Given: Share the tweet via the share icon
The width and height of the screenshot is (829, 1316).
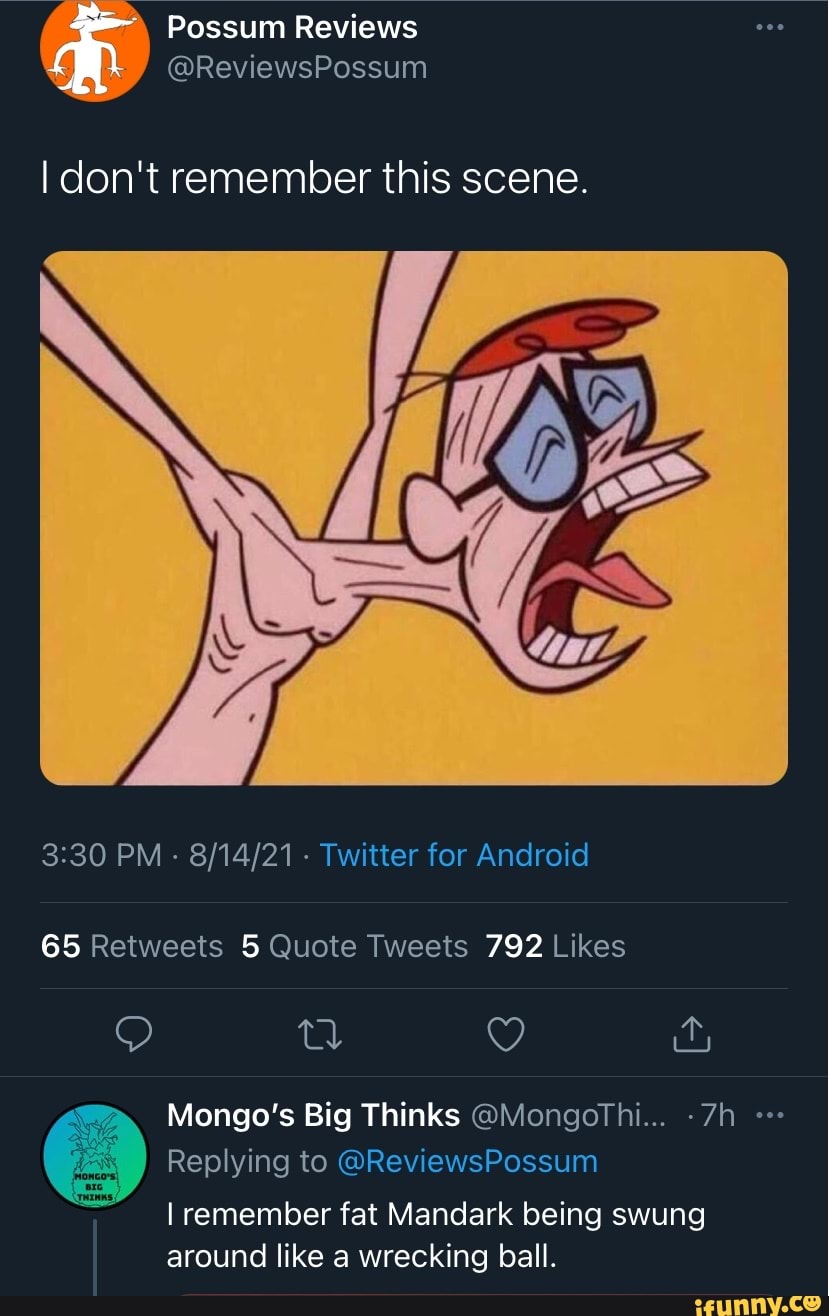Looking at the screenshot, I should (691, 1036).
